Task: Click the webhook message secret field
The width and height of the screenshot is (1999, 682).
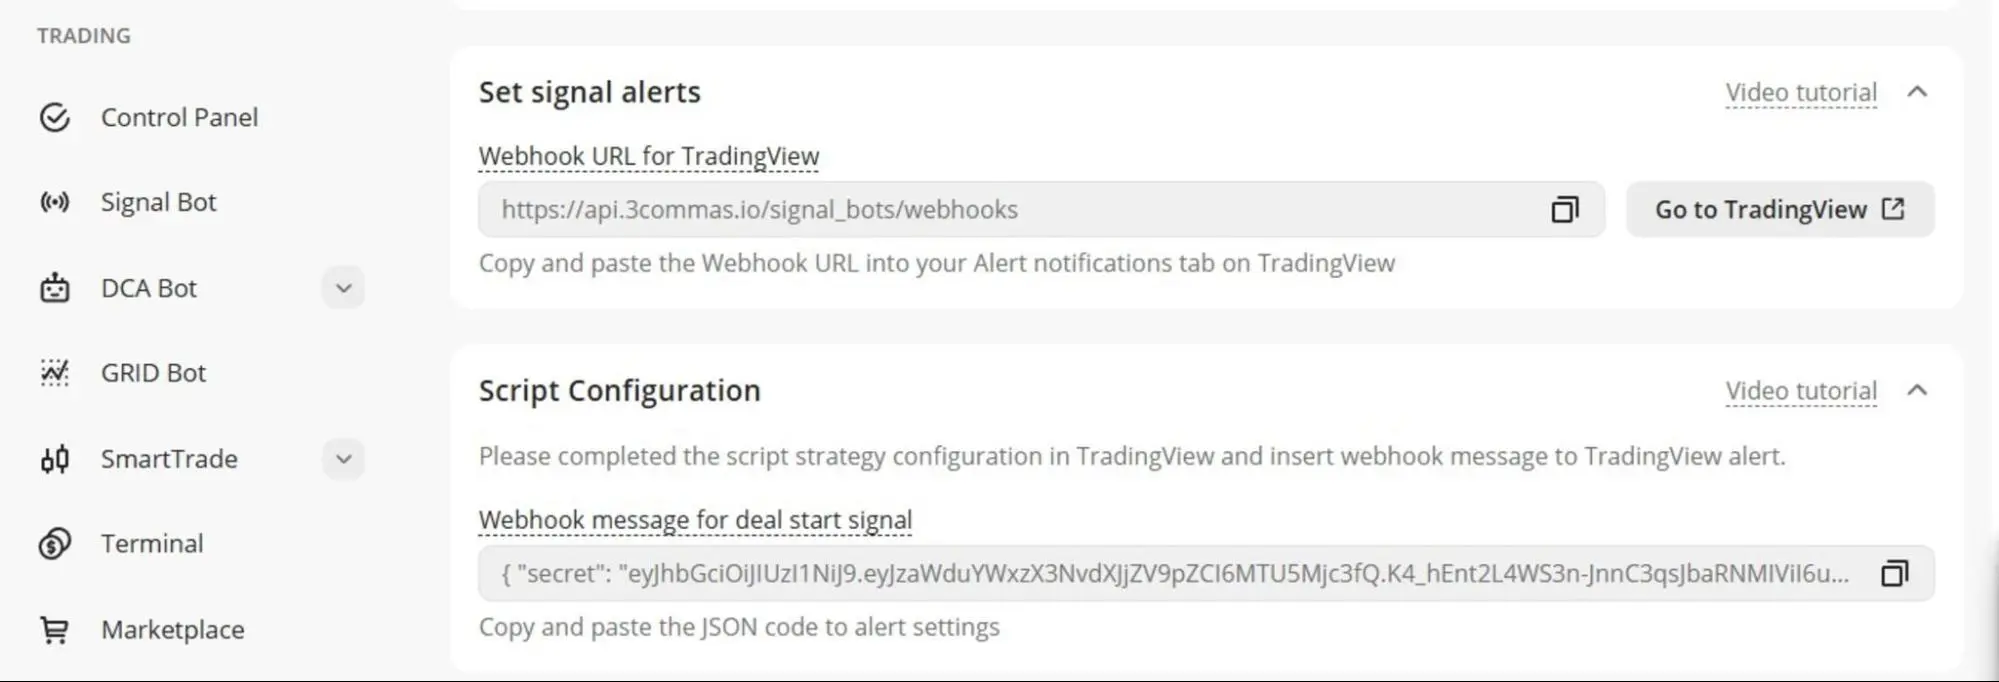Action: [1100, 575]
